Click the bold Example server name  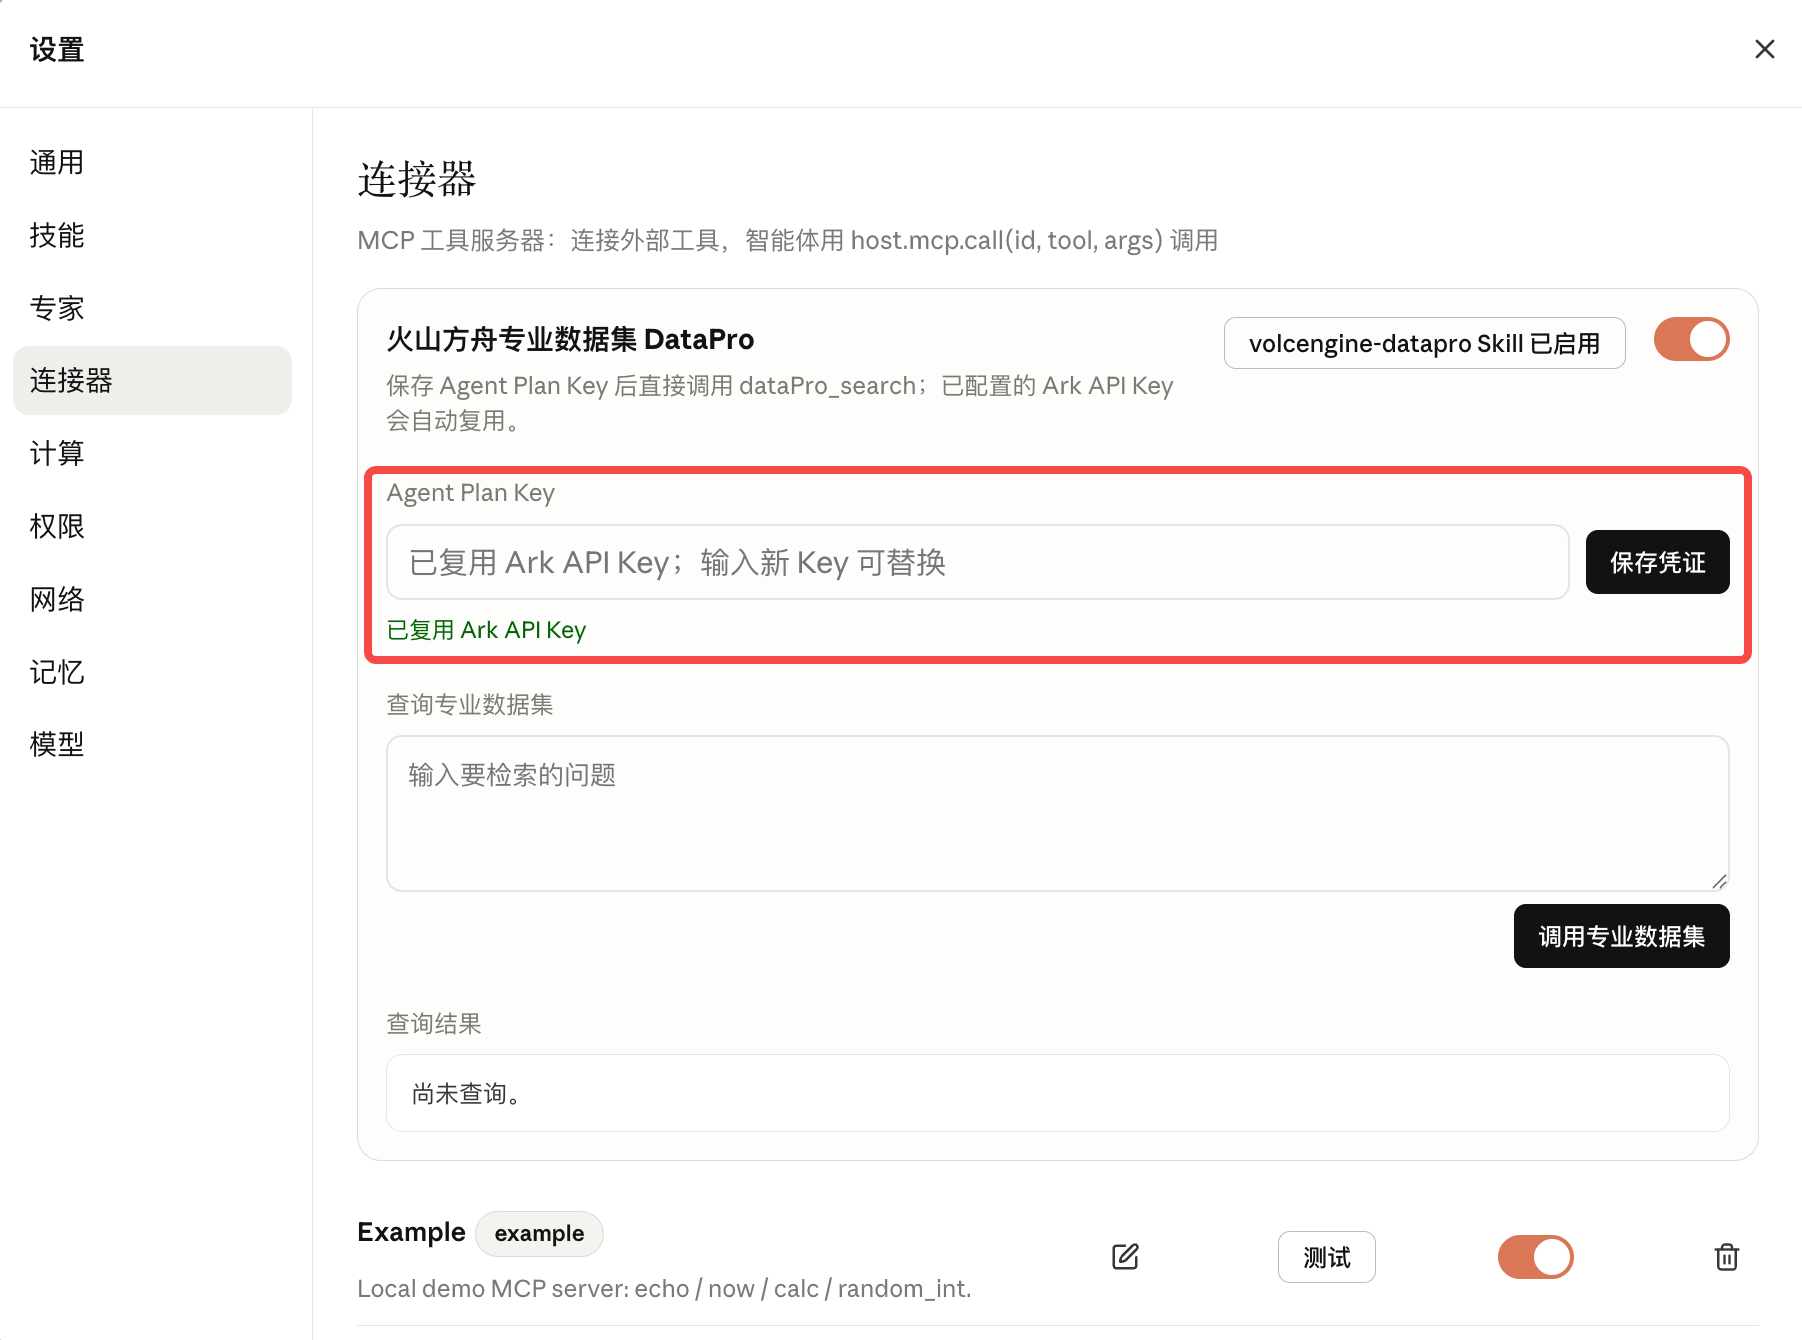point(411,1232)
